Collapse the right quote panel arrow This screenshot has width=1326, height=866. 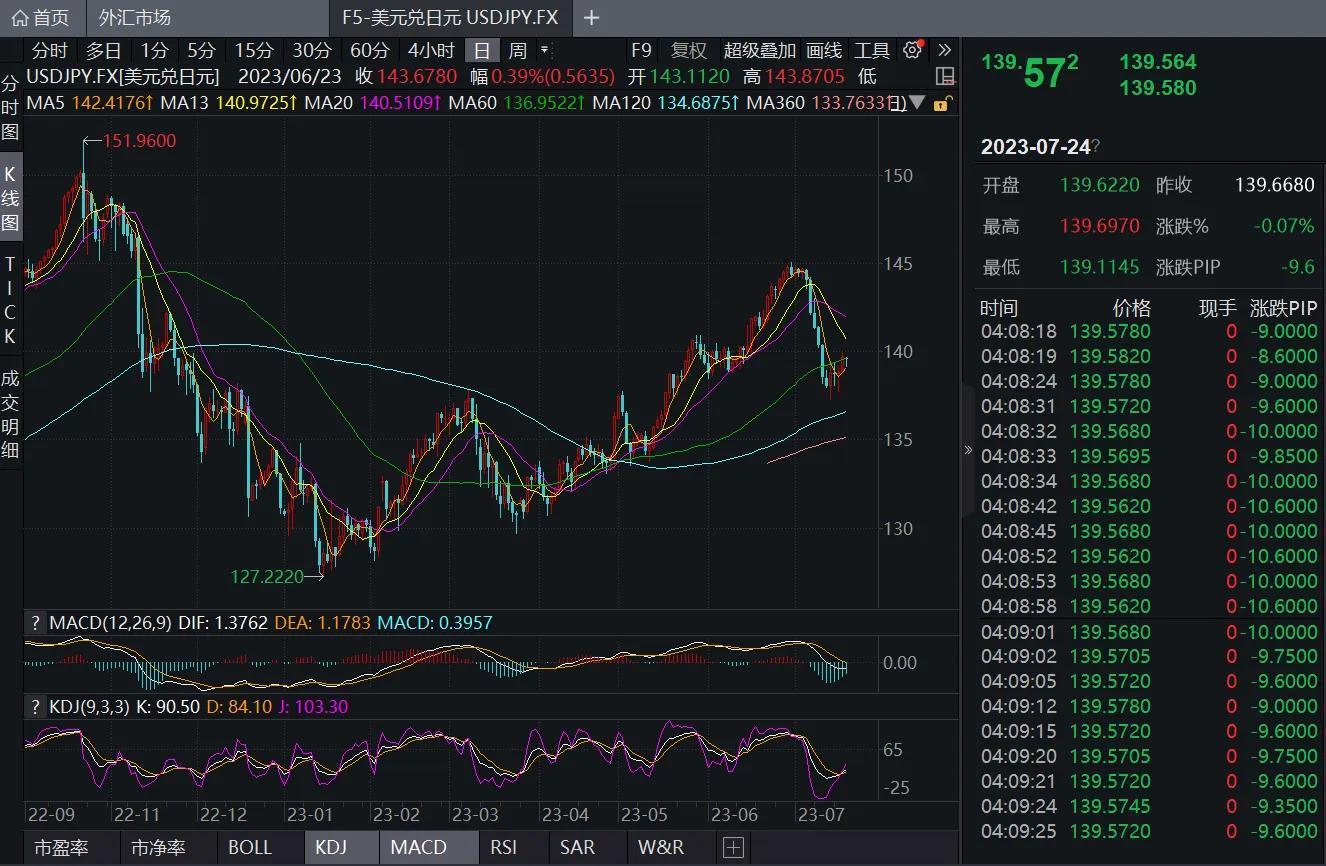(968, 450)
